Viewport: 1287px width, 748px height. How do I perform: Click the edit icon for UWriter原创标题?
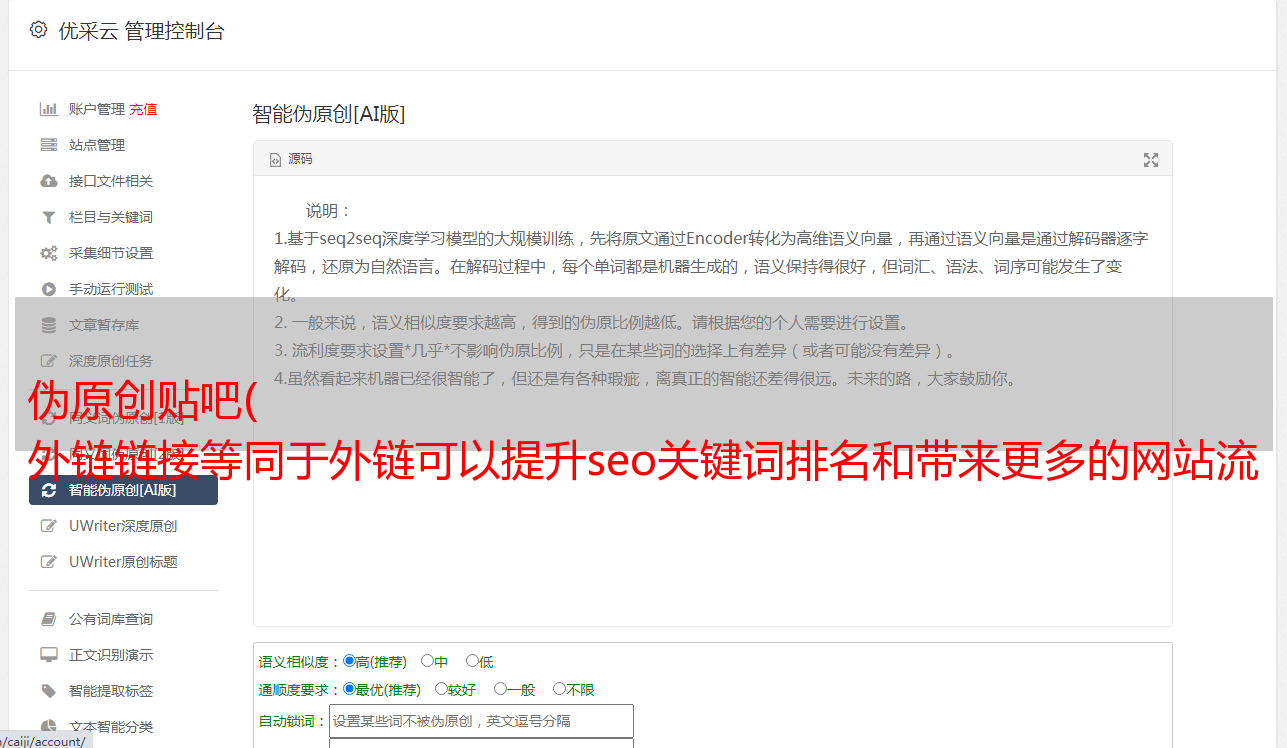click(x=48, y=562)
